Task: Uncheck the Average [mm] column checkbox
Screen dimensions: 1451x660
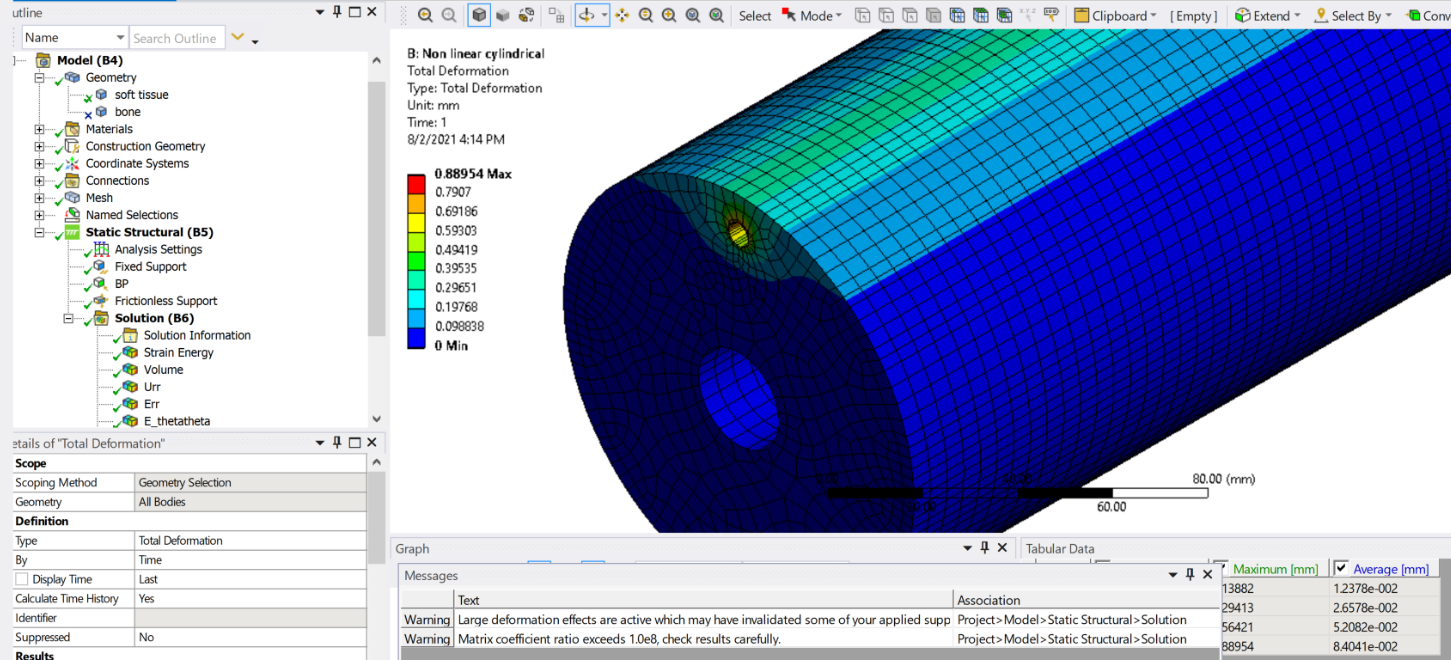Action: tap(1341, 568)
